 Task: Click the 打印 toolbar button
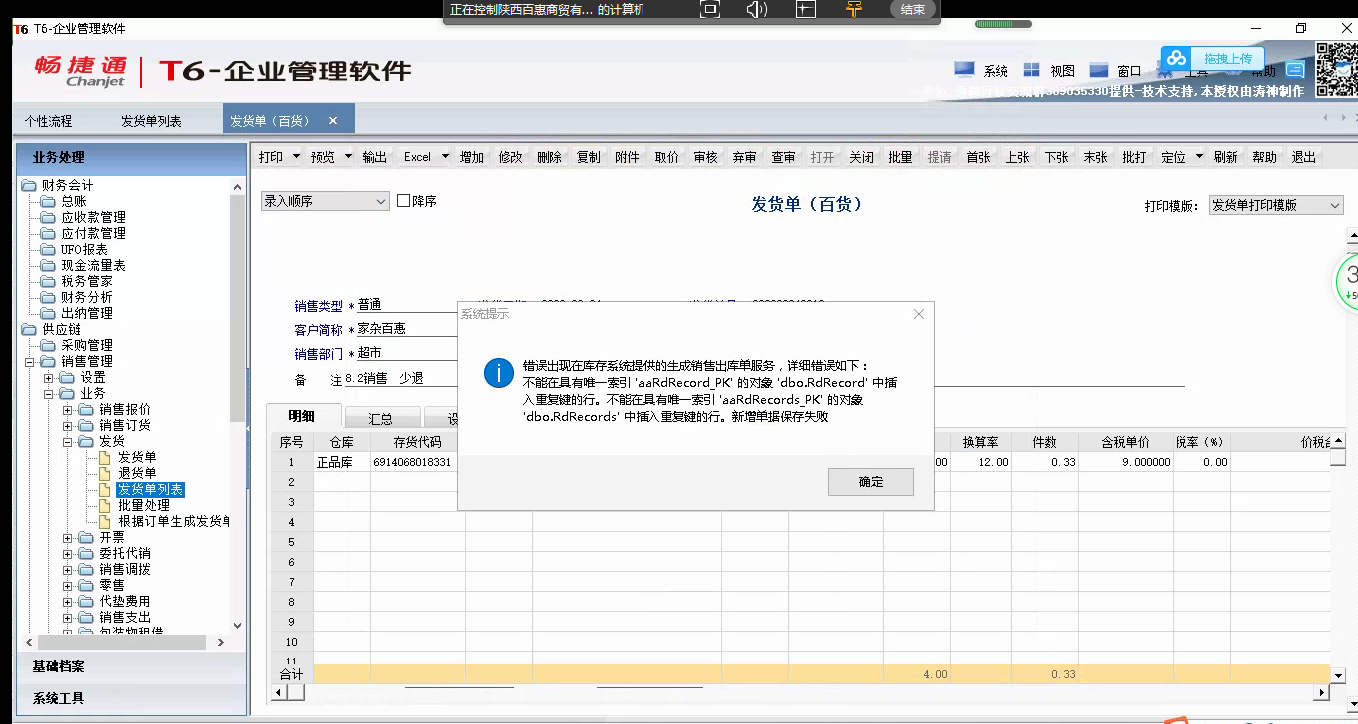(x=270, y=157)
